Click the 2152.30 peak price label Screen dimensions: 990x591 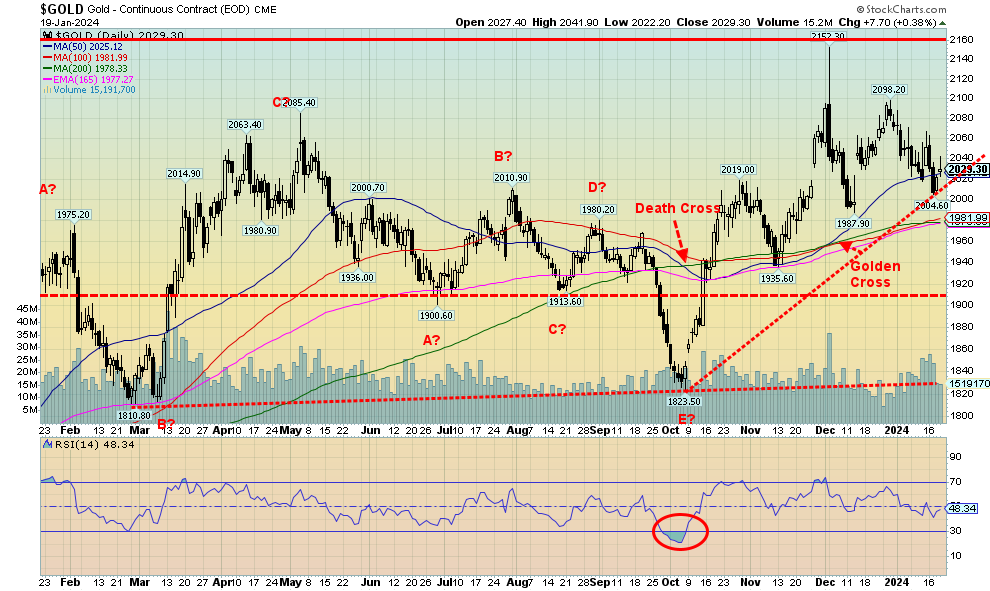tap(830, 36)
